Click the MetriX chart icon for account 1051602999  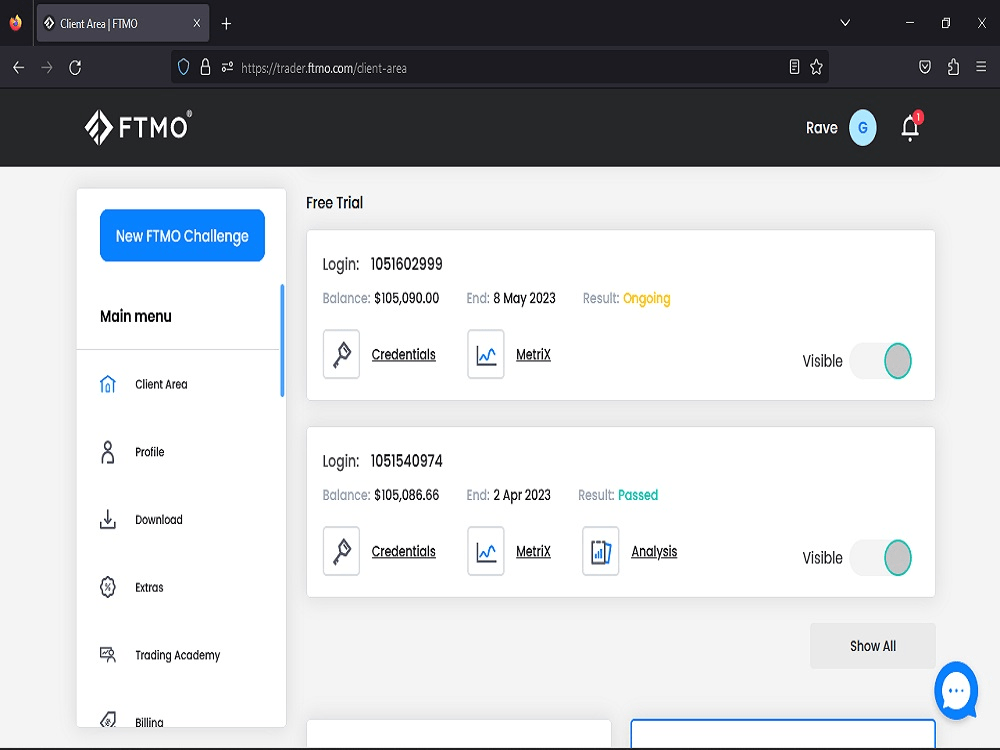coord(485,354)
